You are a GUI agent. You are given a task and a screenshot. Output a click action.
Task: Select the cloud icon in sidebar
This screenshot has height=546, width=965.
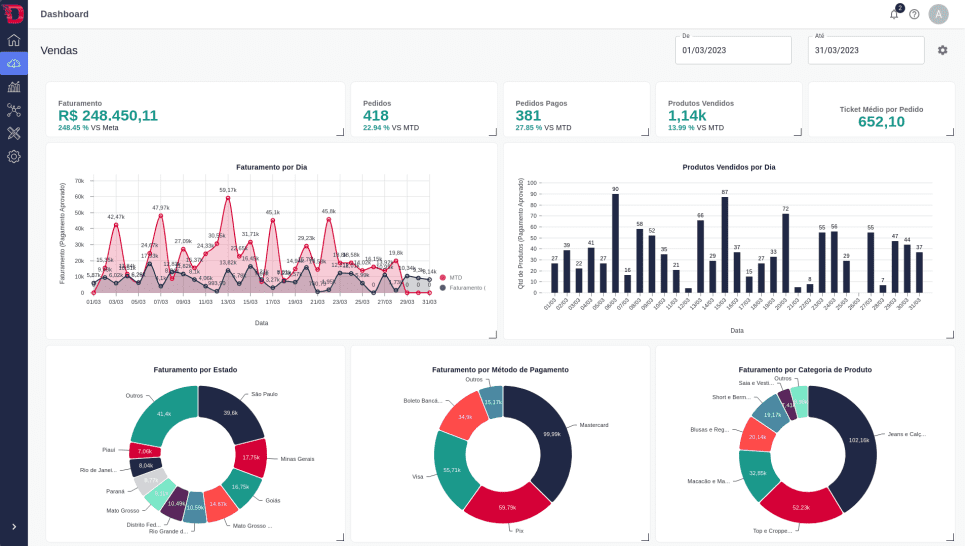(x=14, y=64)
